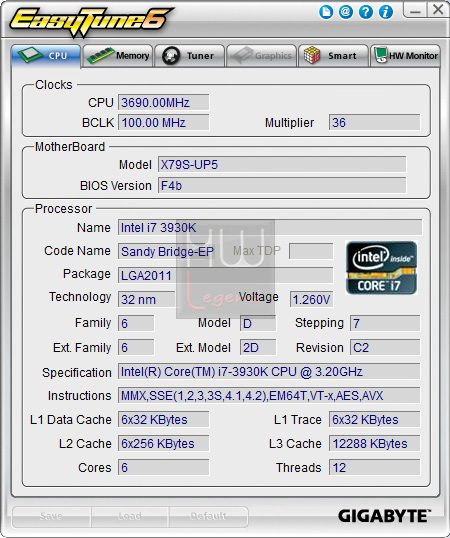Click the BIOS Version F4b field

pyautogui.click(x=282, y=186)
